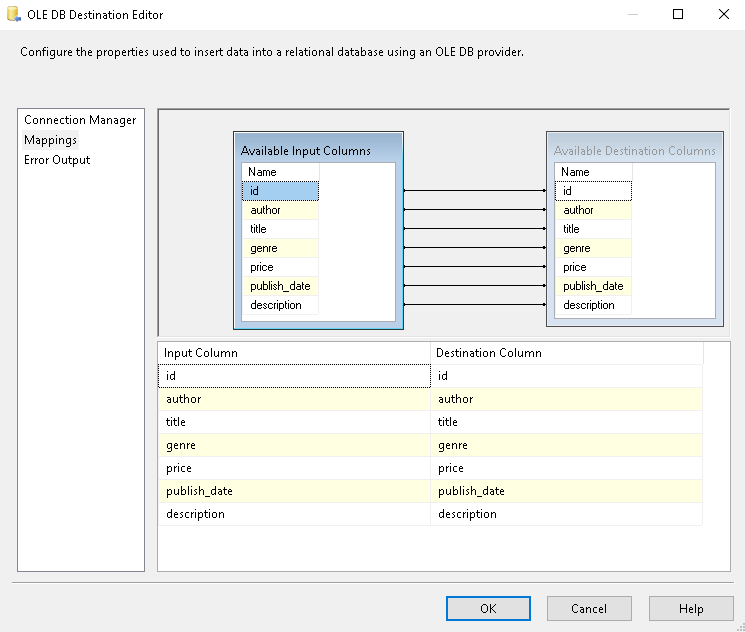
Task: Select the id input column grid cell
Action: [x=294, y=376]
